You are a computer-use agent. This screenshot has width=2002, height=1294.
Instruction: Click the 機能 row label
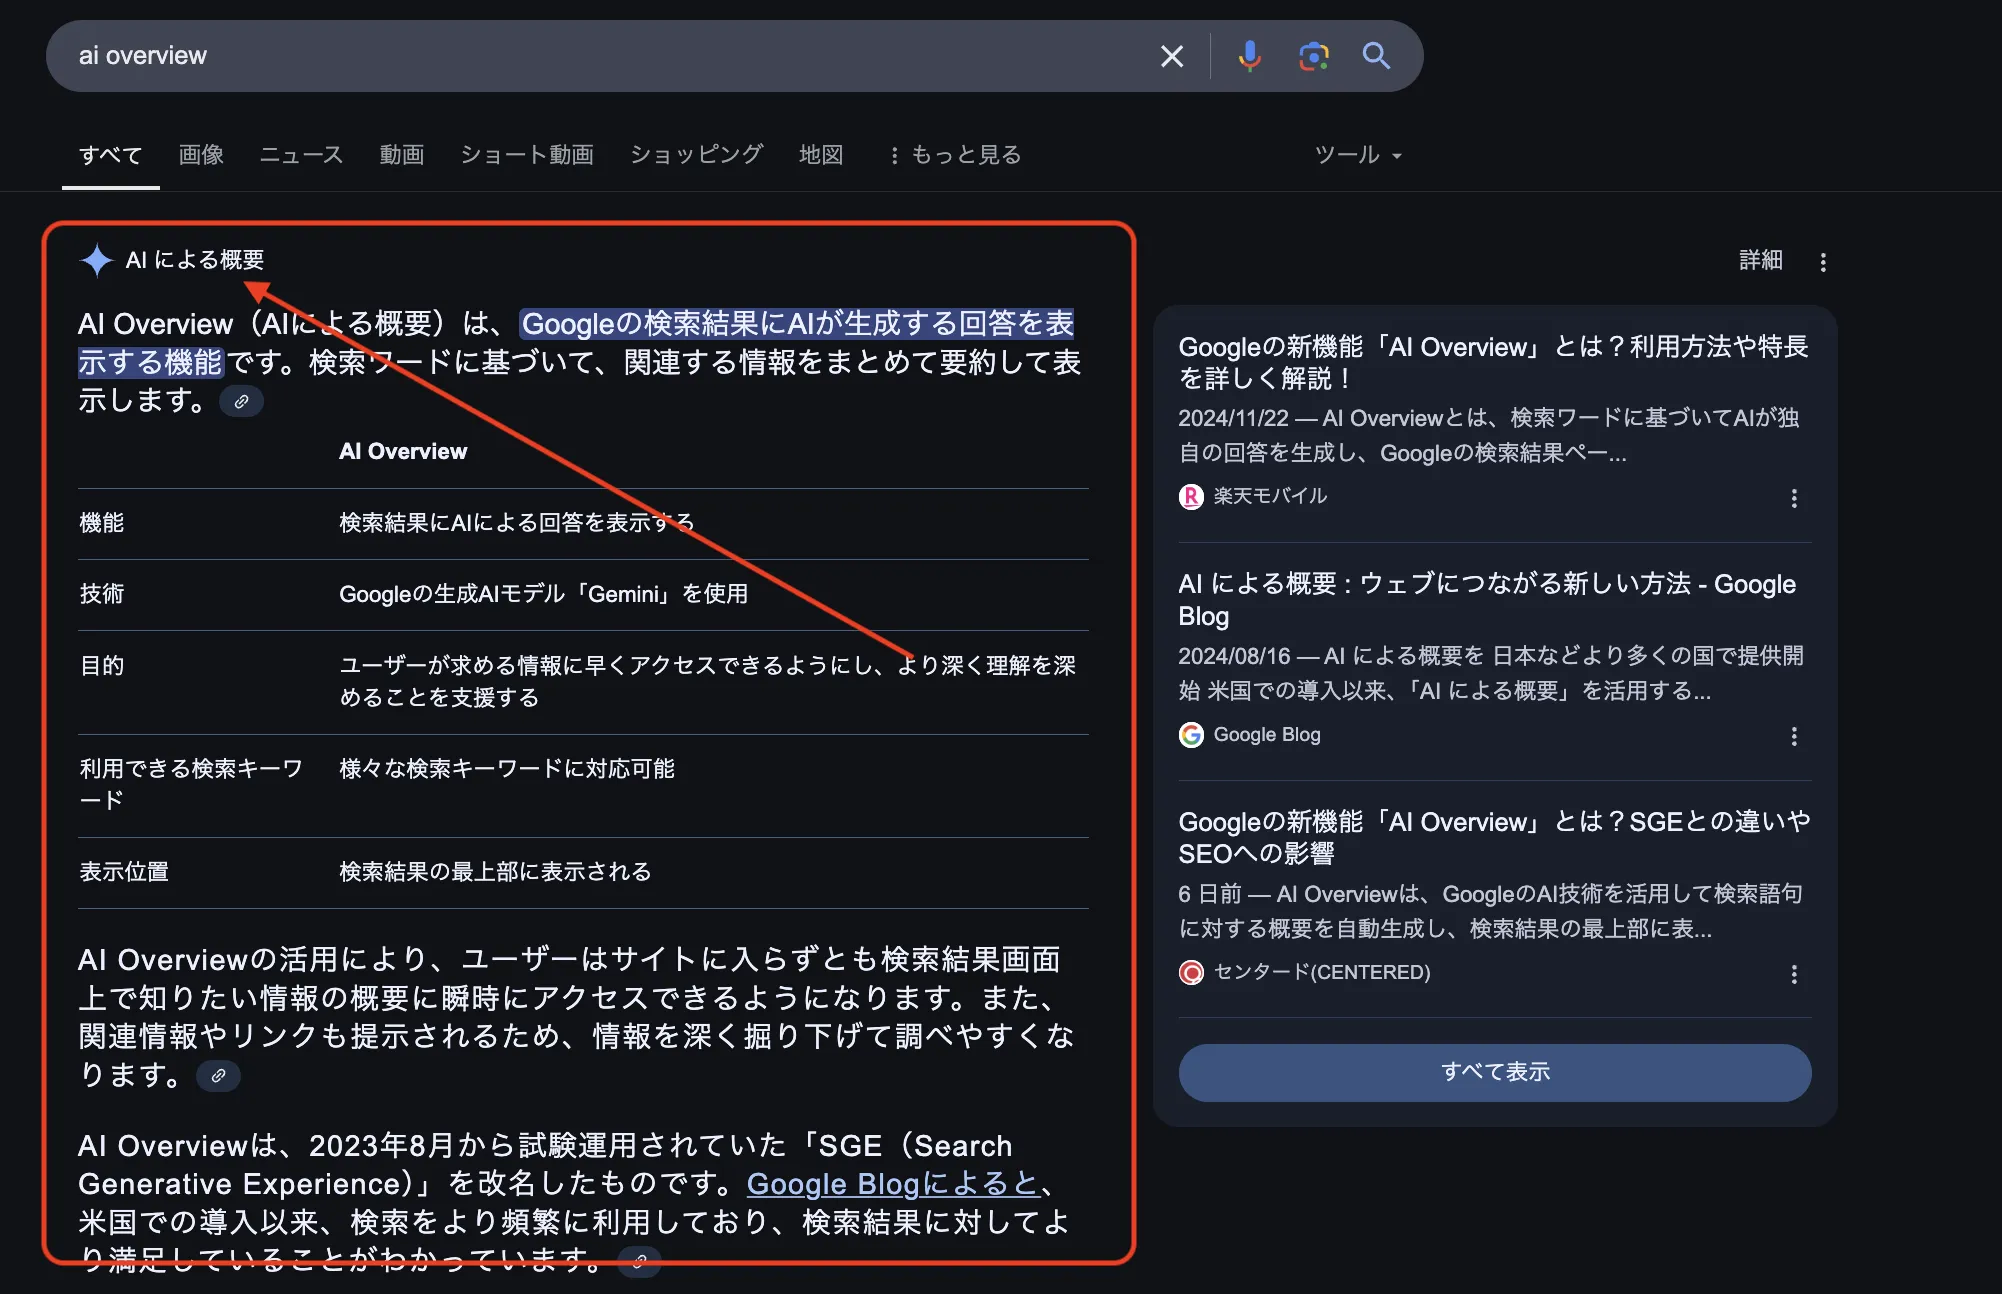tap(102, 523)
